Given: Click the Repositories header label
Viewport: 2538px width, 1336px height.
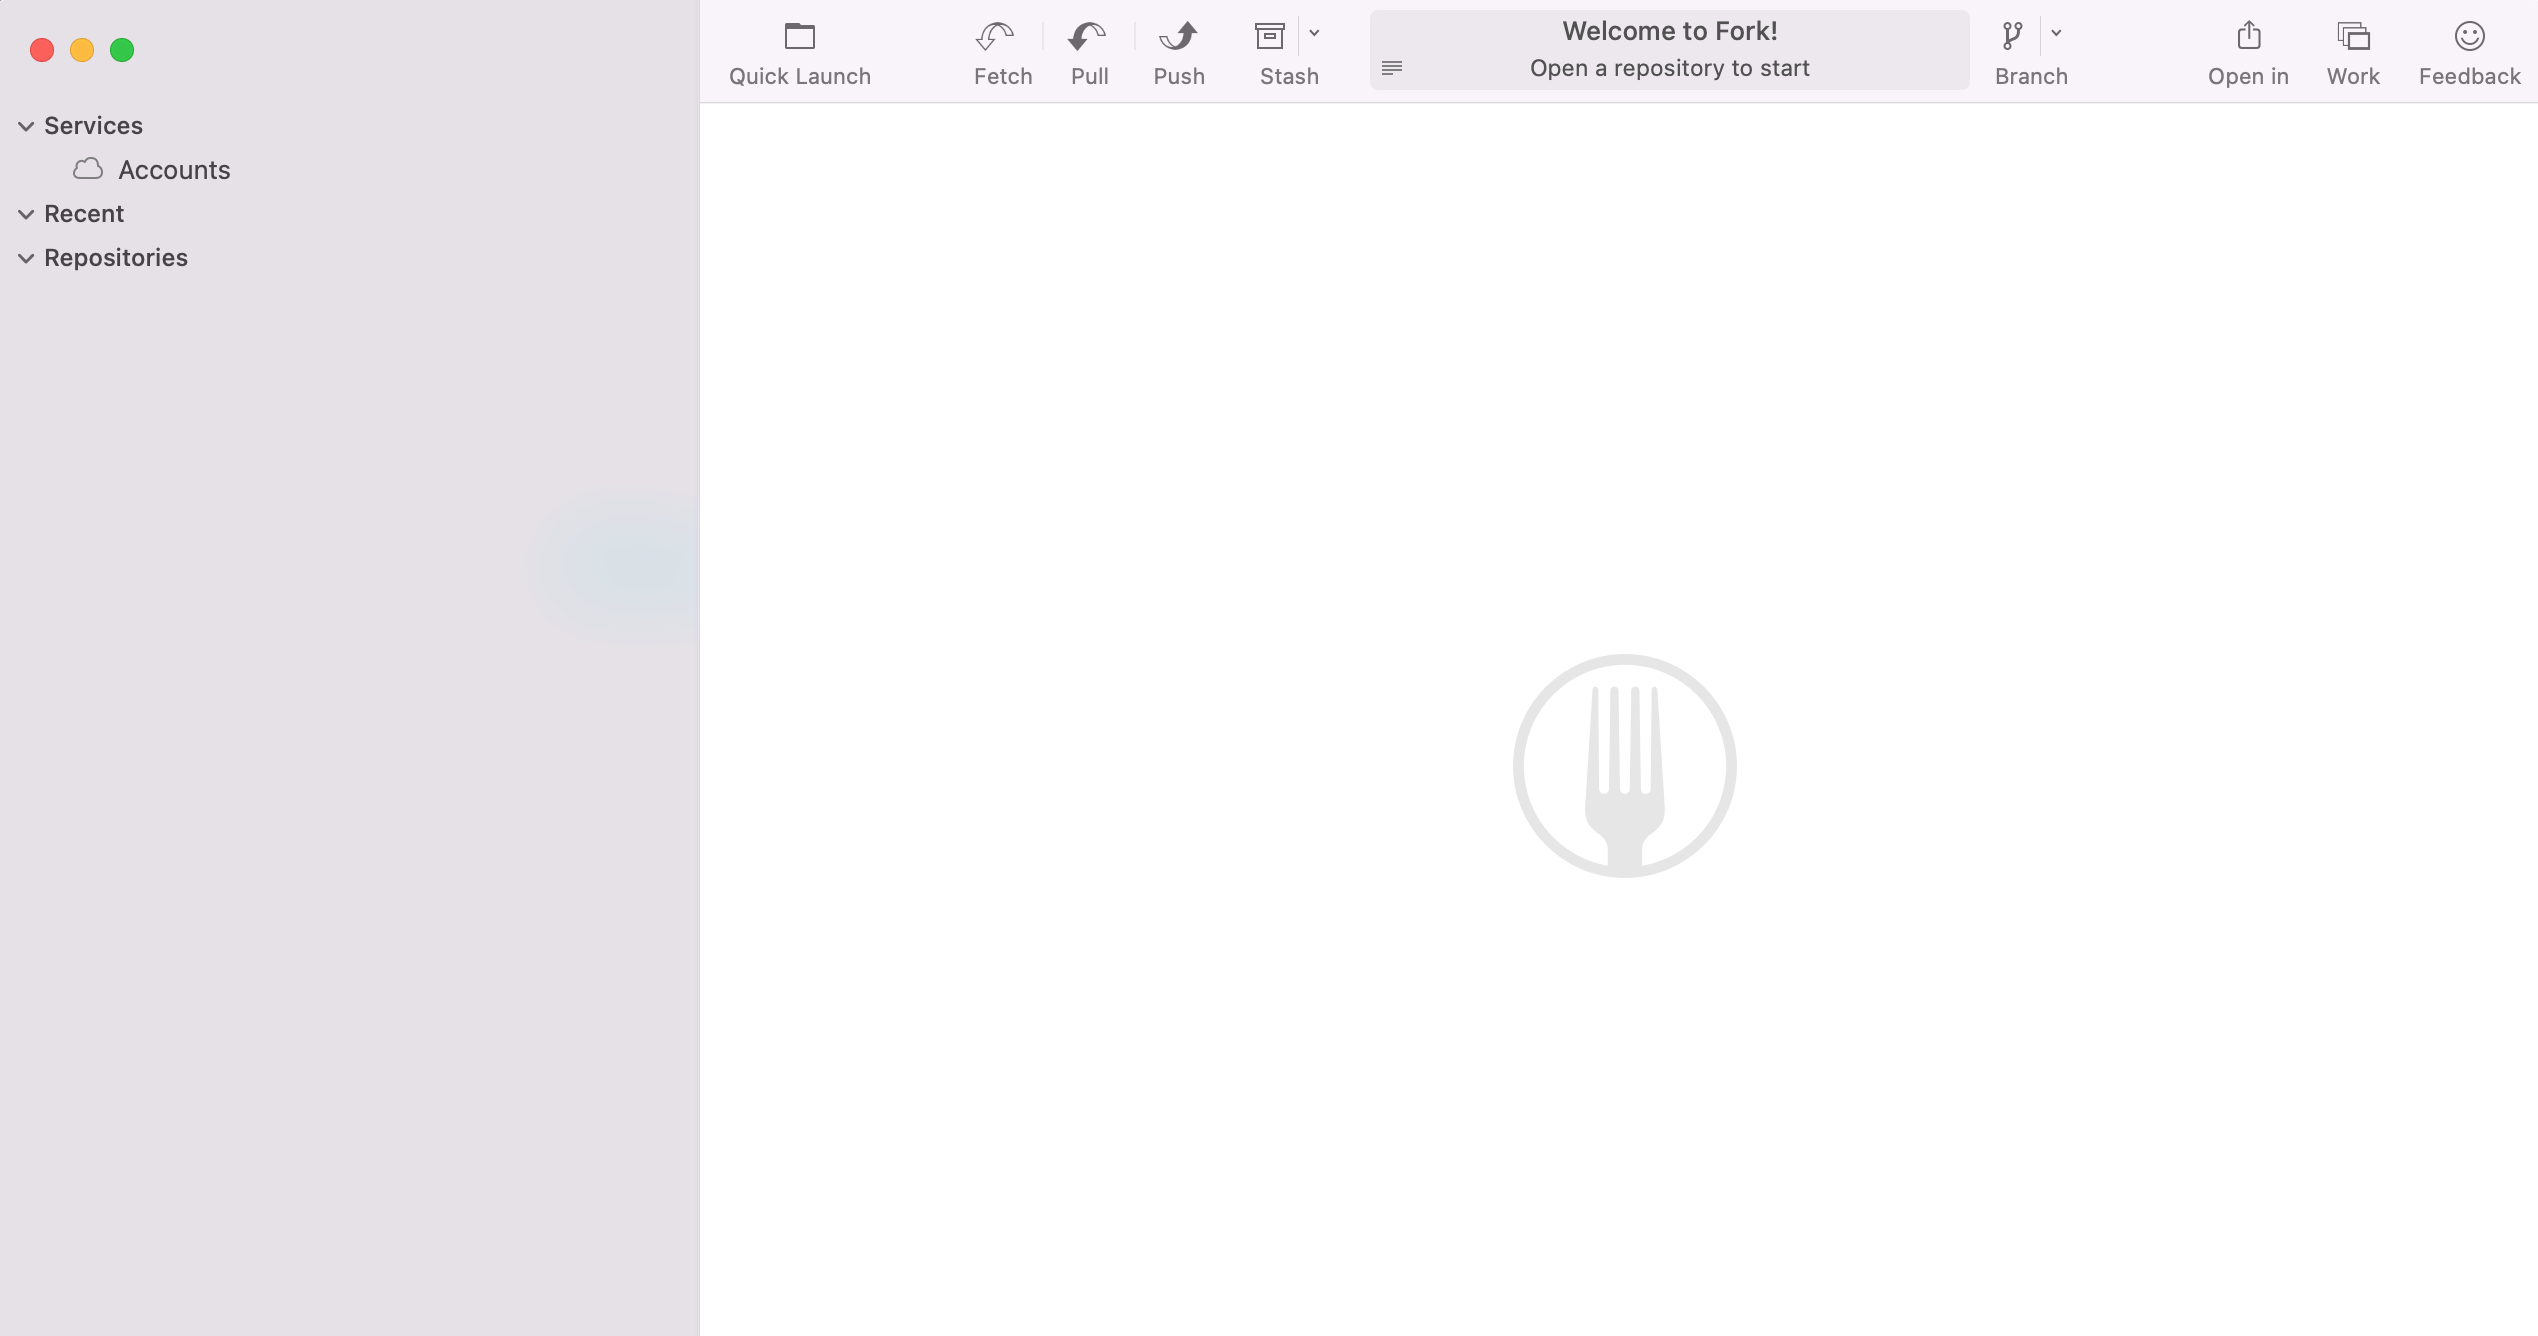Looking at the screenshot, I should coord(116,258).
